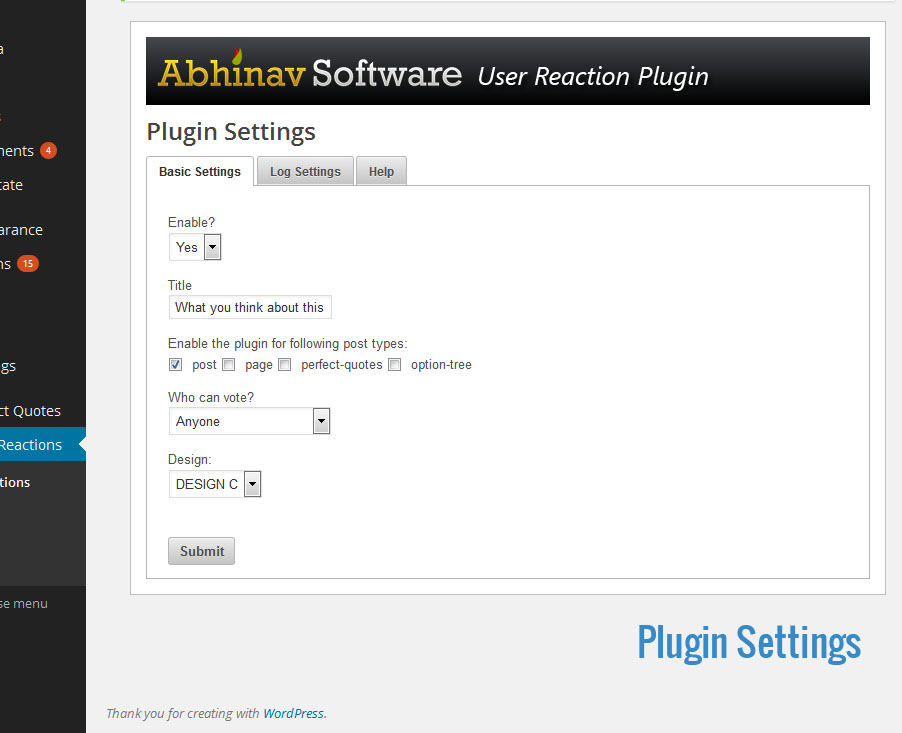The image size is (902, 733).
Task: Follow the WordPress link in footer
Action: coord(293,714)
